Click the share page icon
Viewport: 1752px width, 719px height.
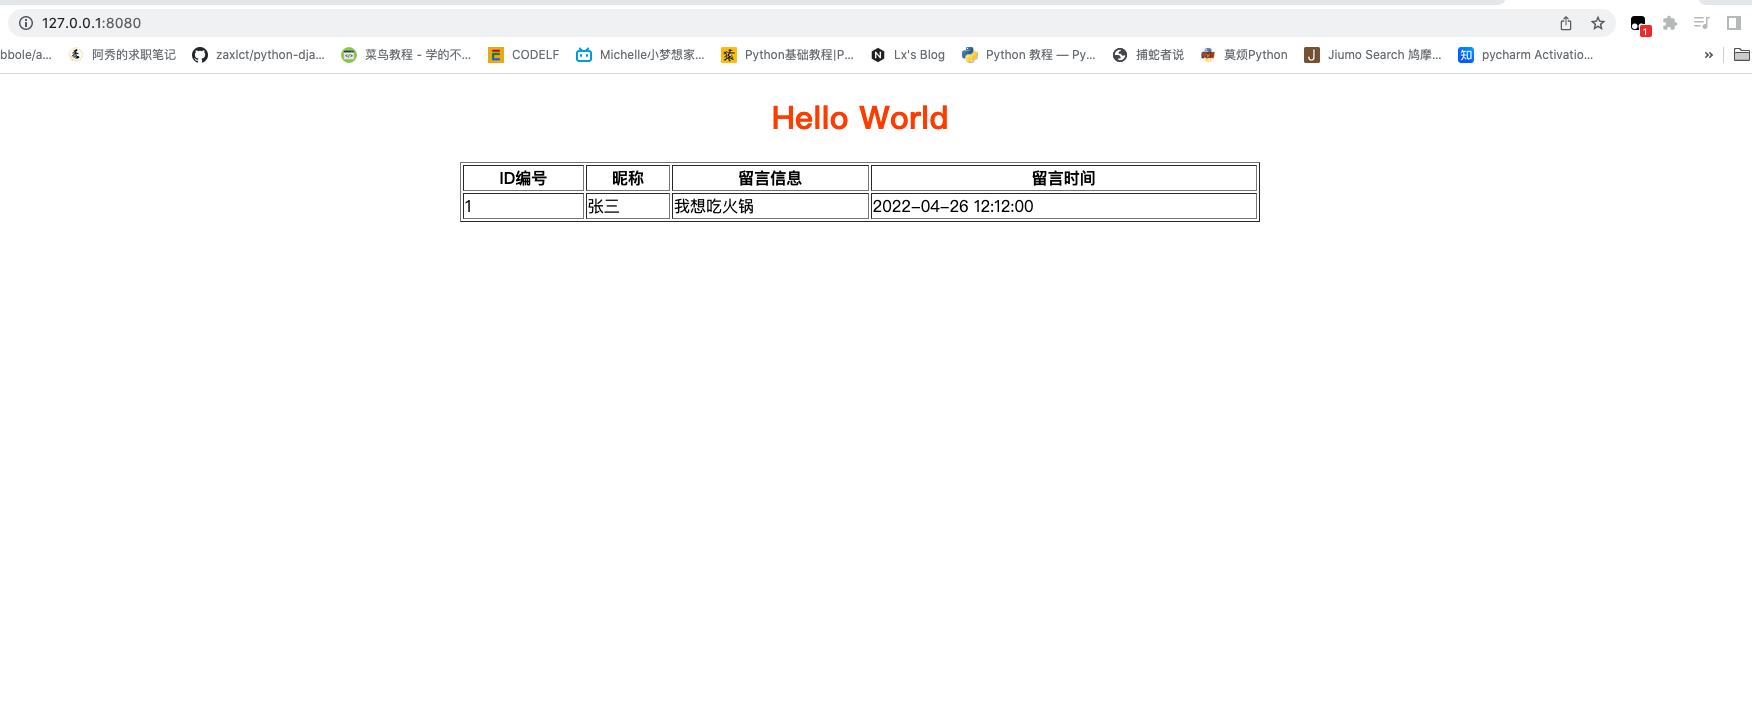coord(1566,23)
